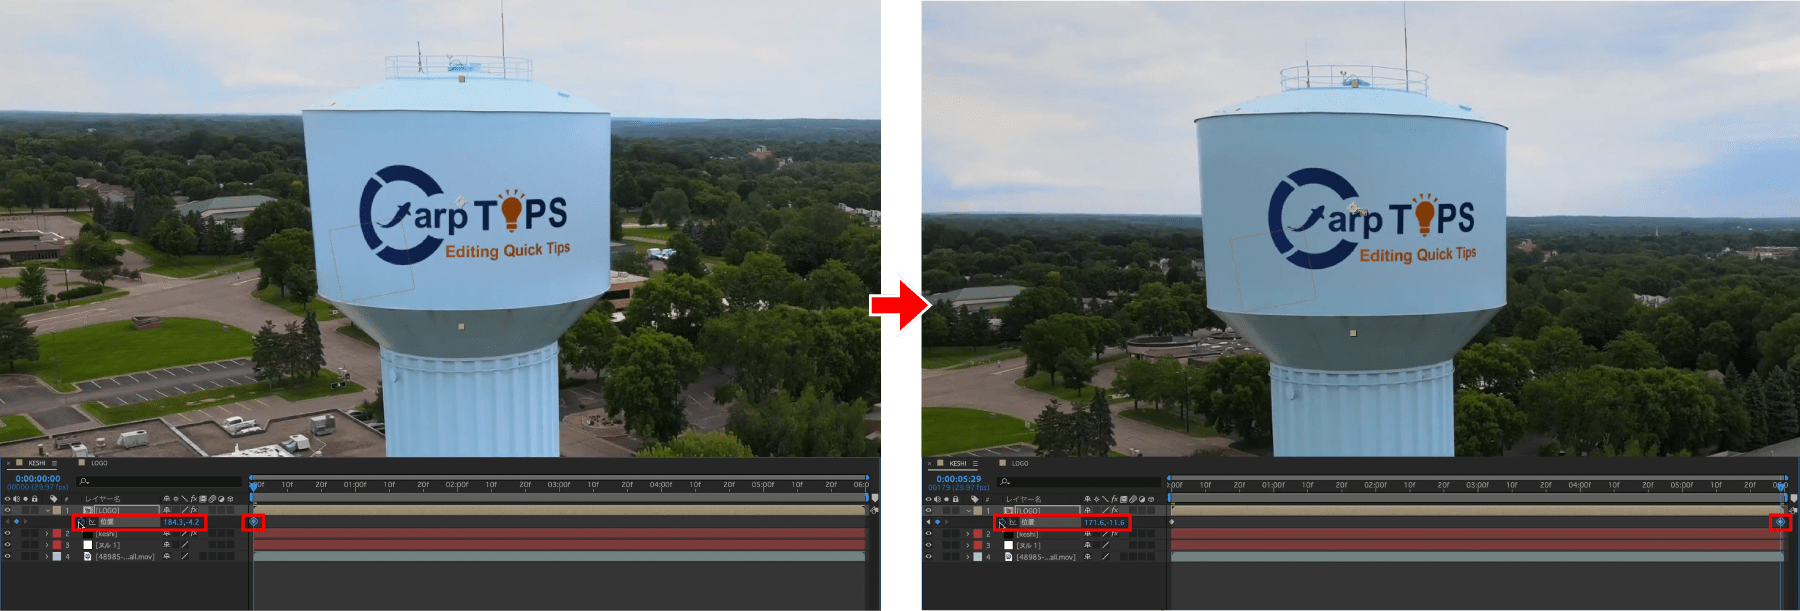Click the 0:00:00:00 current timecode

(38, 478)
